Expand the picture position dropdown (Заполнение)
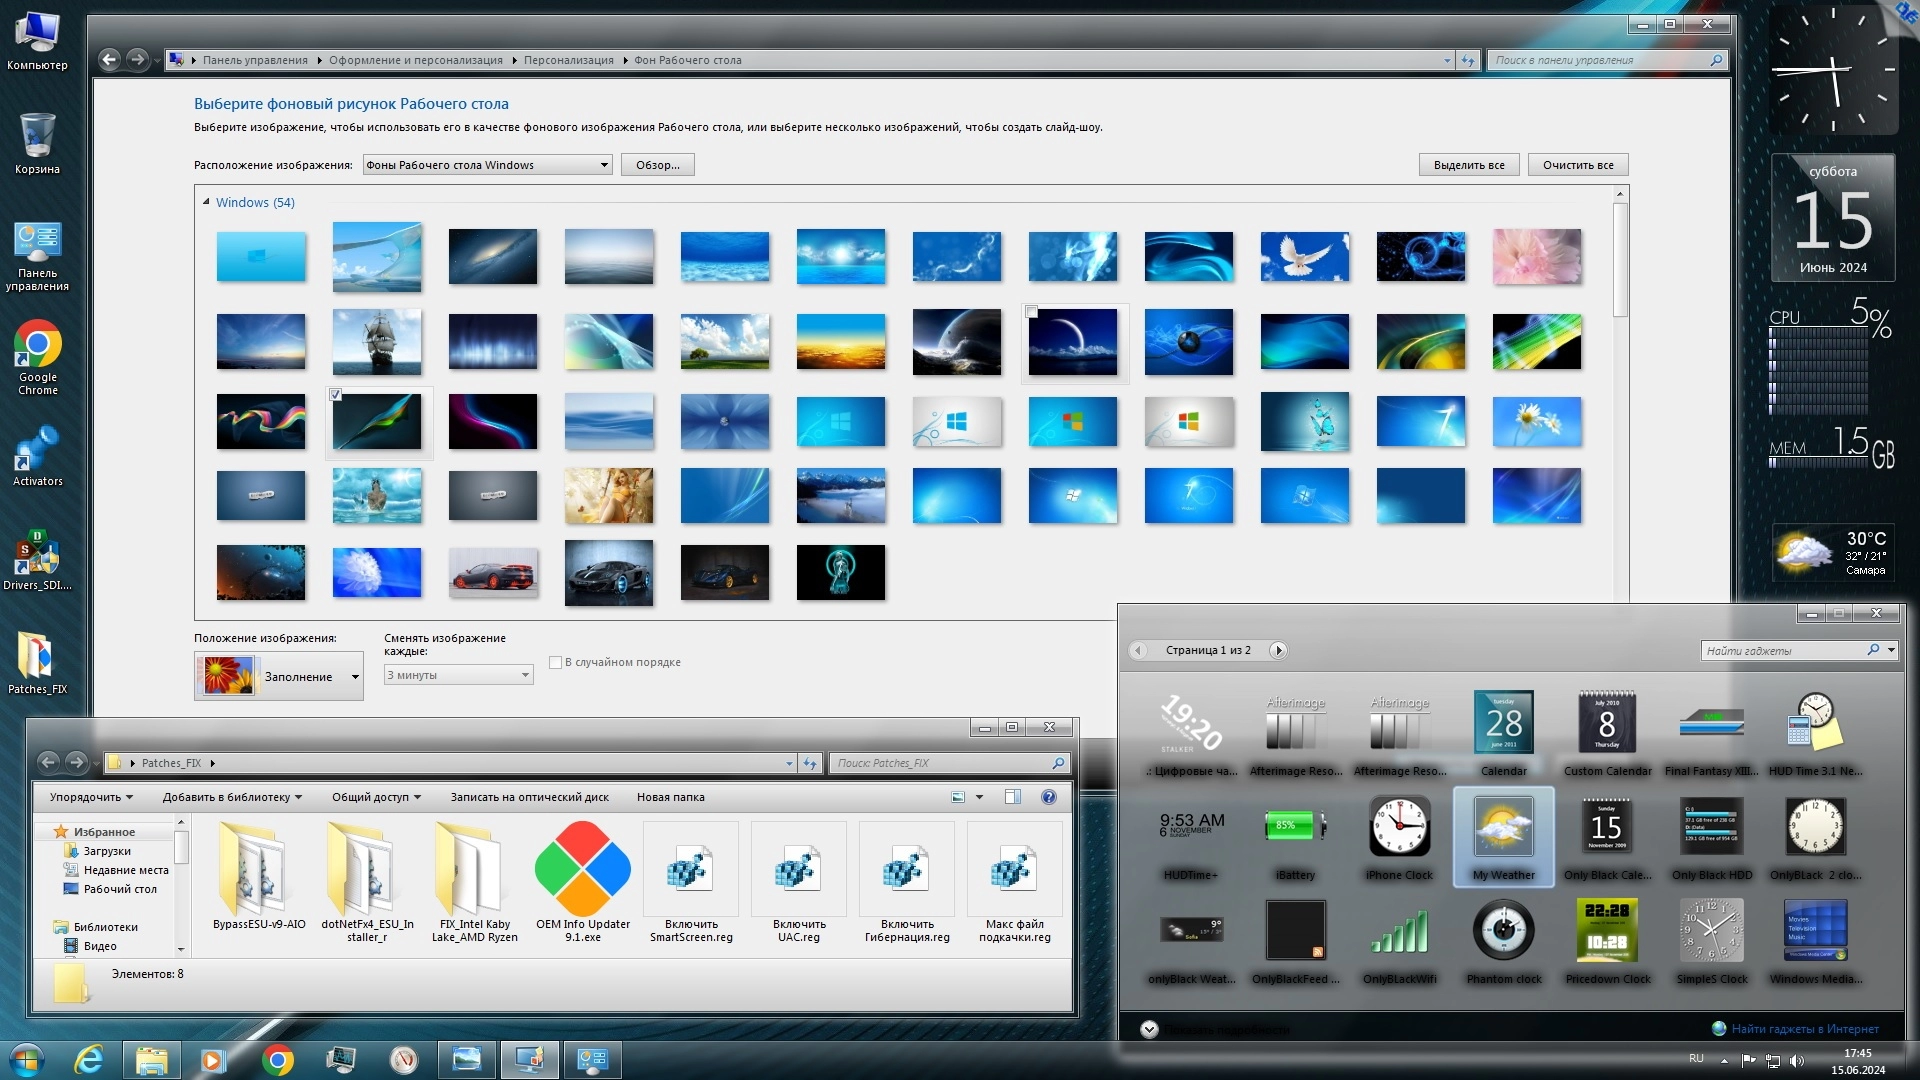1920x1080 pixels. (x=354, y=677)
